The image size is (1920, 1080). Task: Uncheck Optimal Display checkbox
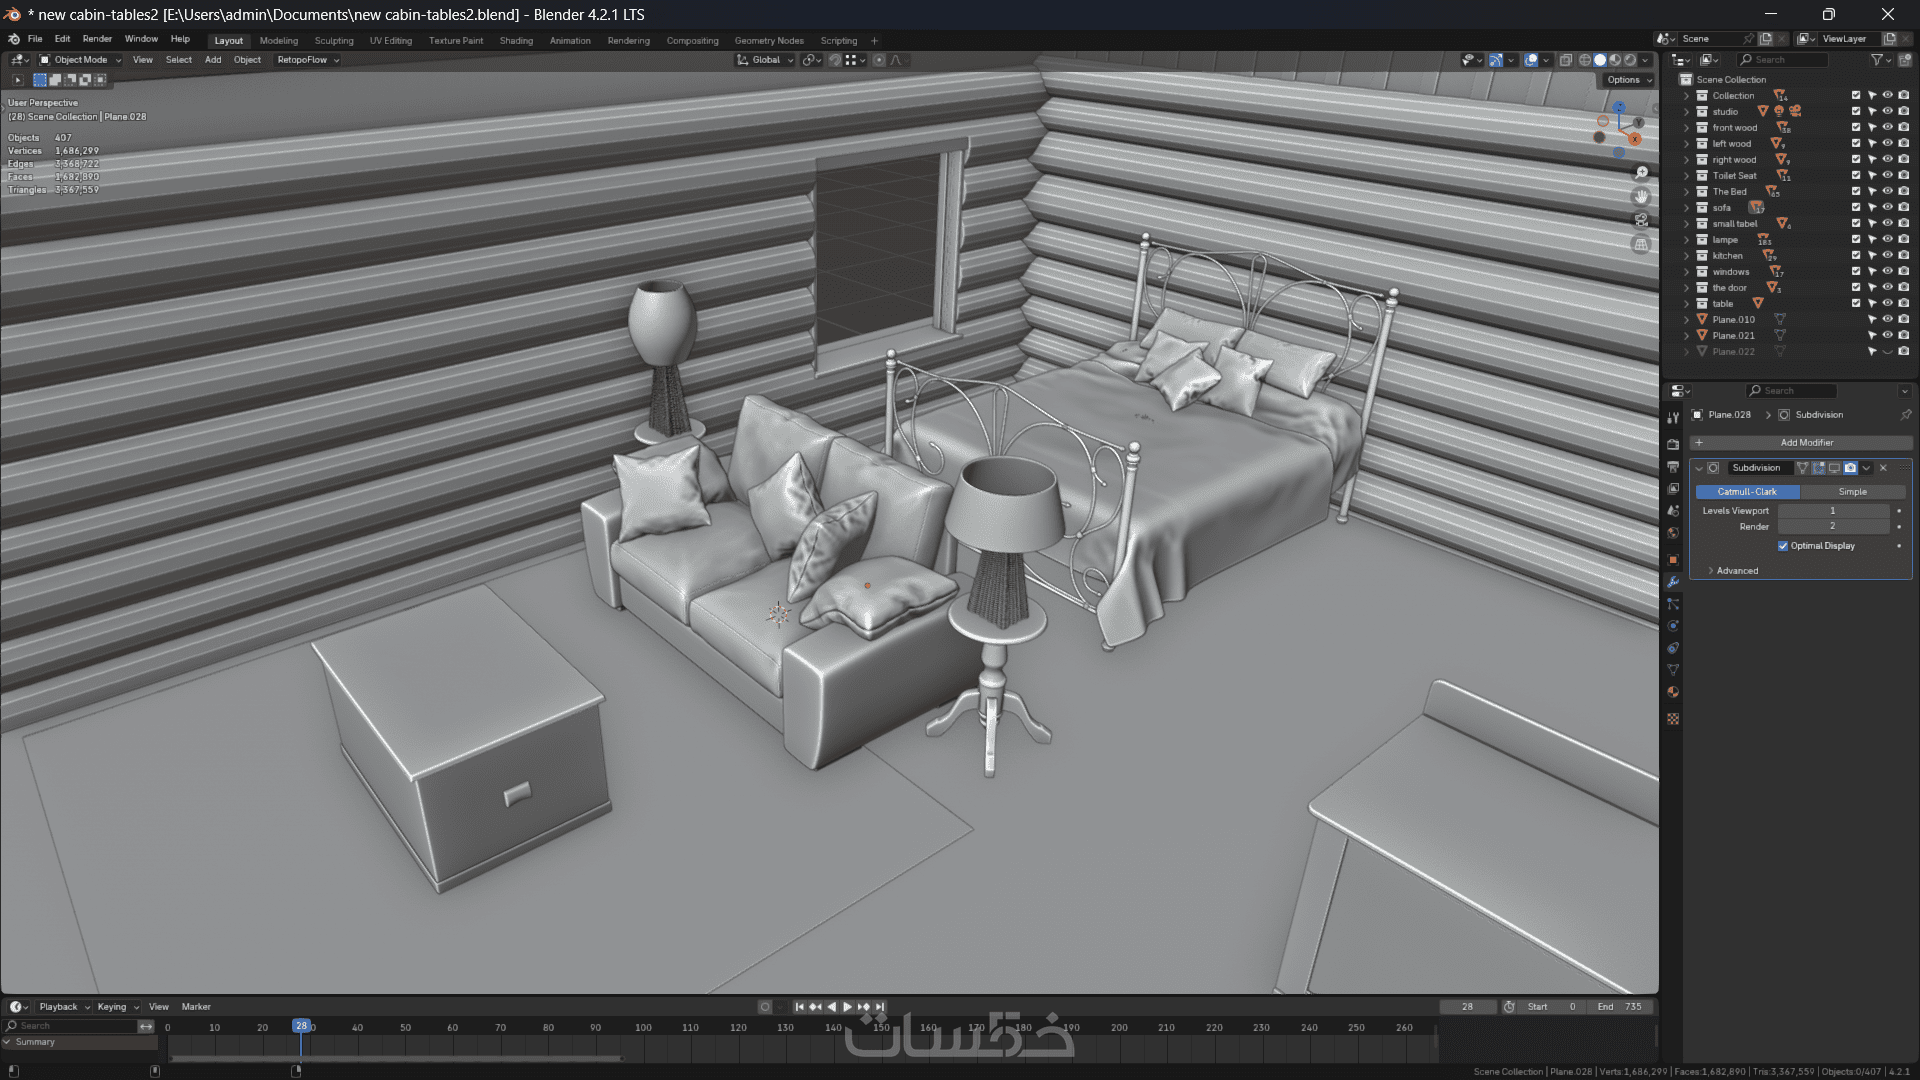click(1783, 546)
